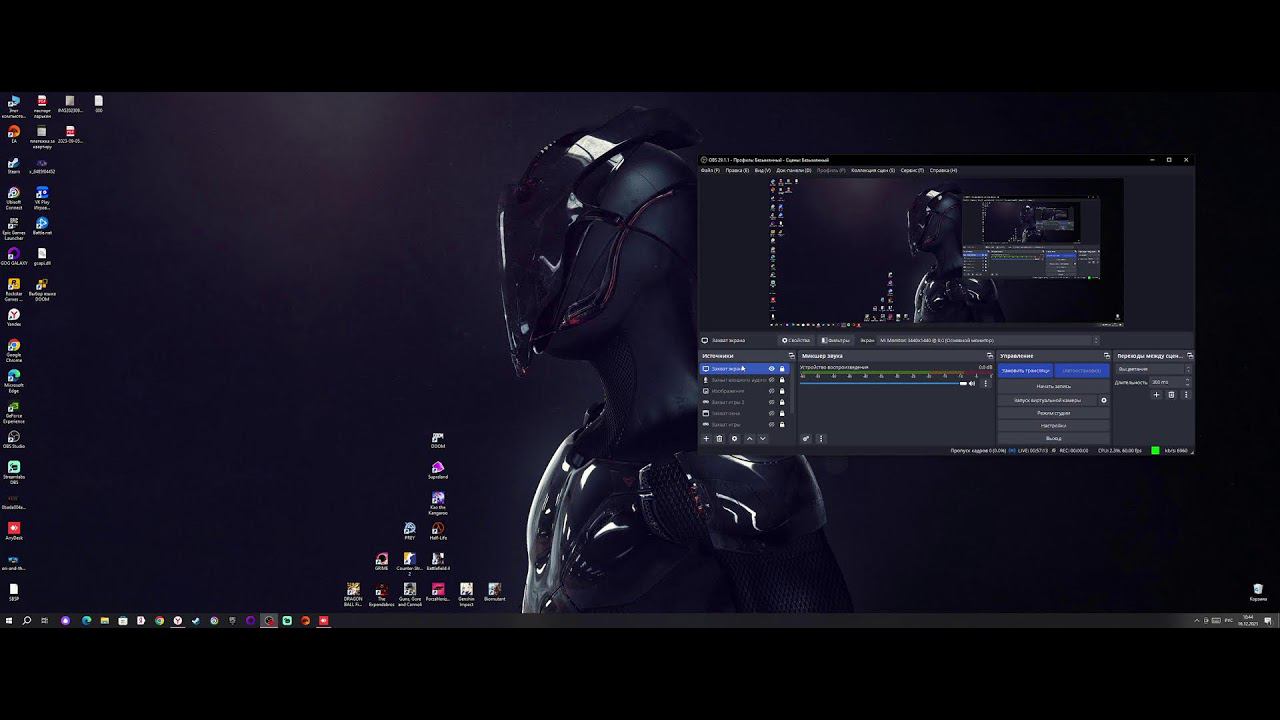This screenshot has width=1280, height=720.
Task: Add a scene transition with the plus icon
Action: [1157, 395]
